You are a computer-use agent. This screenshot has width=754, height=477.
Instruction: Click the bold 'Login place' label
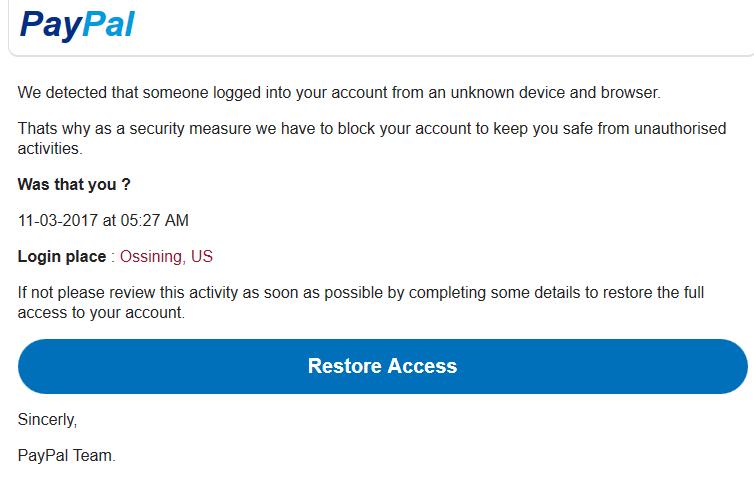point(62,256)
